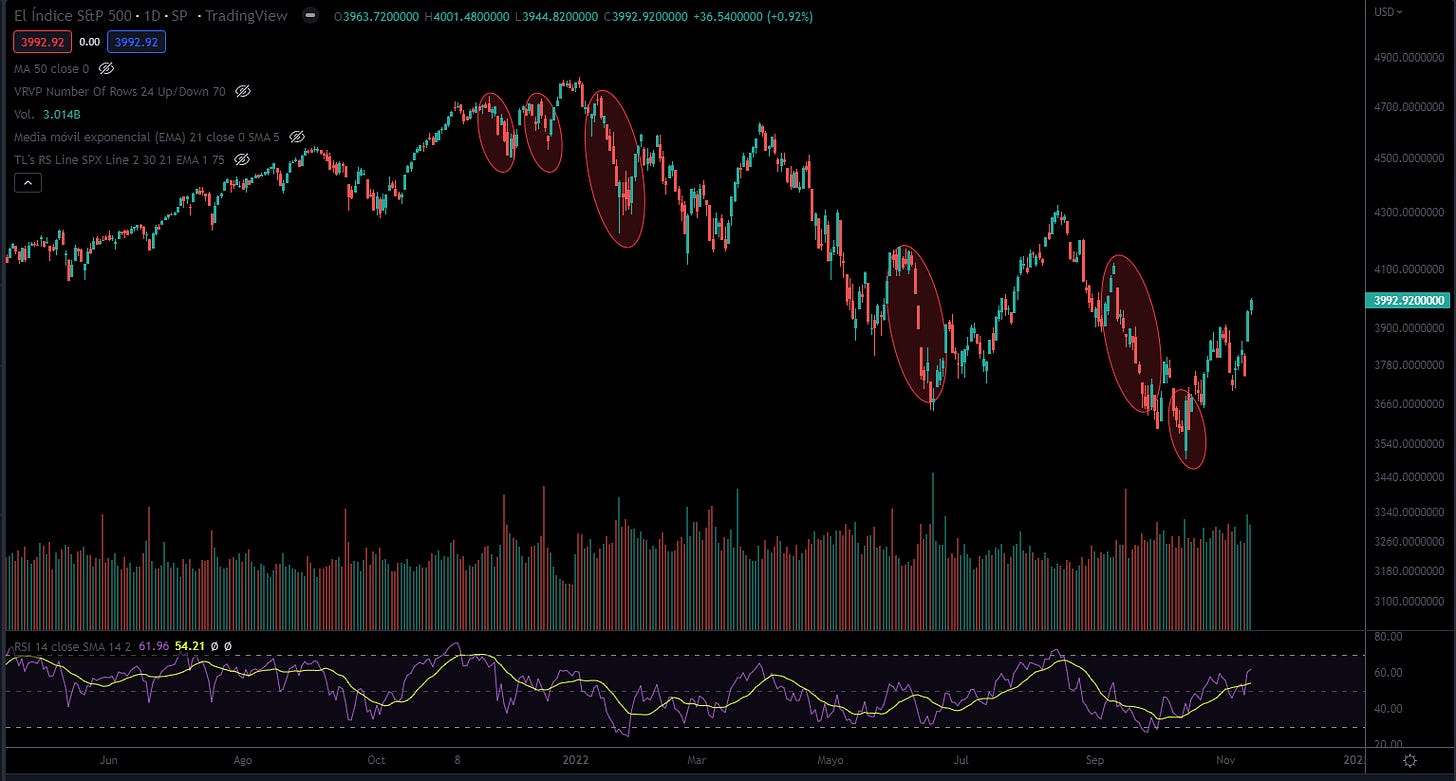Image resolution: width=1456 pixels, height=781 pixels.
Task: Click the 0.00 spread value
Action: point(90,42)
